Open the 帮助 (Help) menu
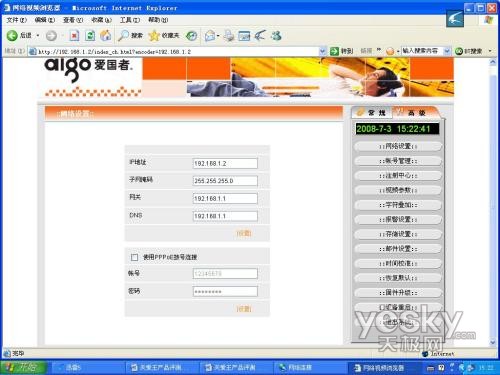This screenshot has height=375, width=500. [x=158, y=20]
